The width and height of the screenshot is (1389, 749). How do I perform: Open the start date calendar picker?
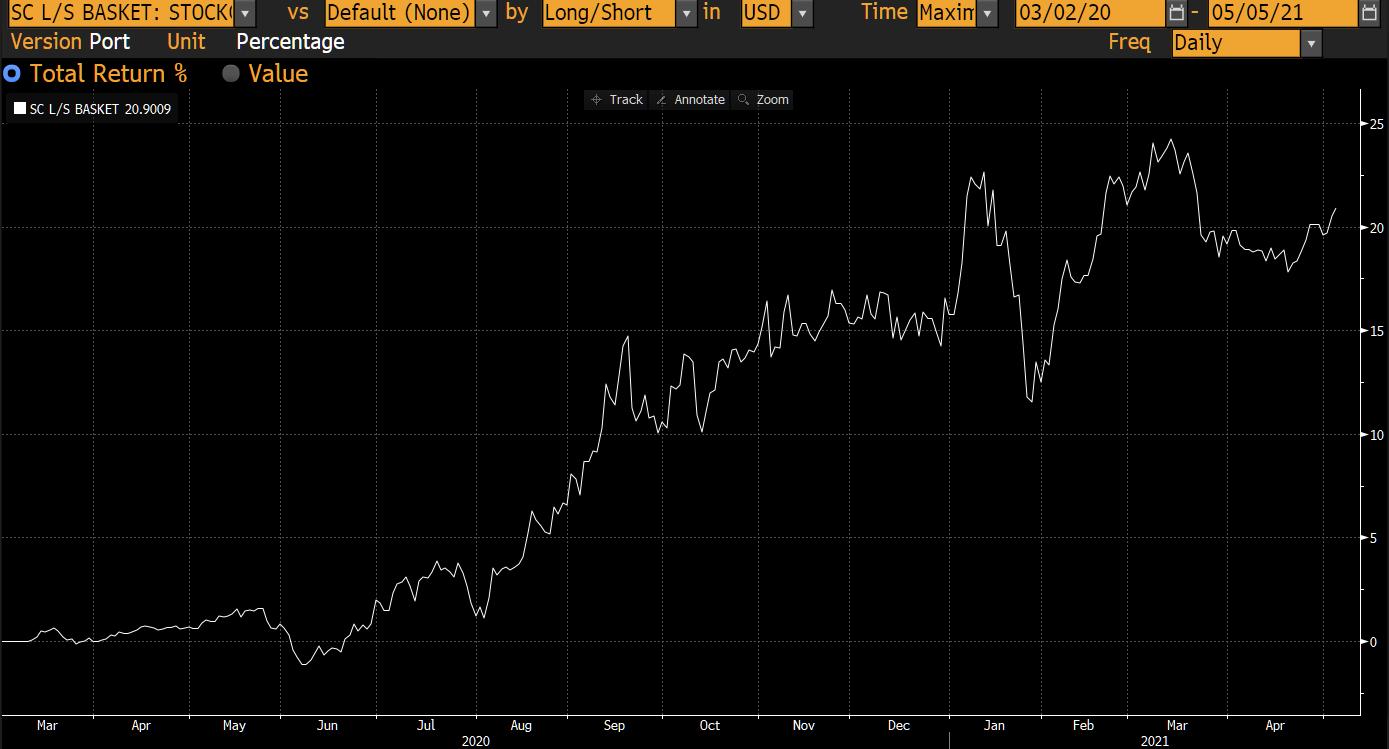1176,13
